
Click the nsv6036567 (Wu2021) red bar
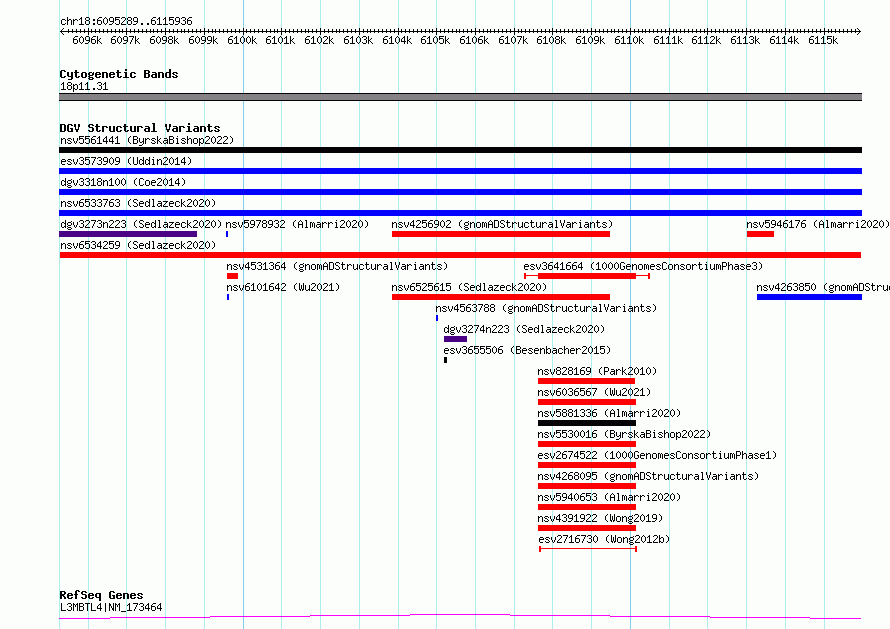click(587, 402)
